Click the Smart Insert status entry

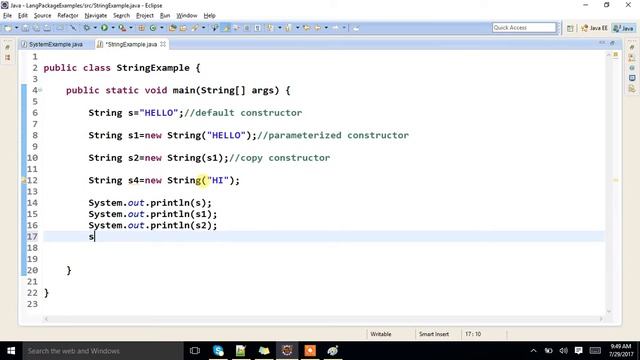(x=434, y=334)
